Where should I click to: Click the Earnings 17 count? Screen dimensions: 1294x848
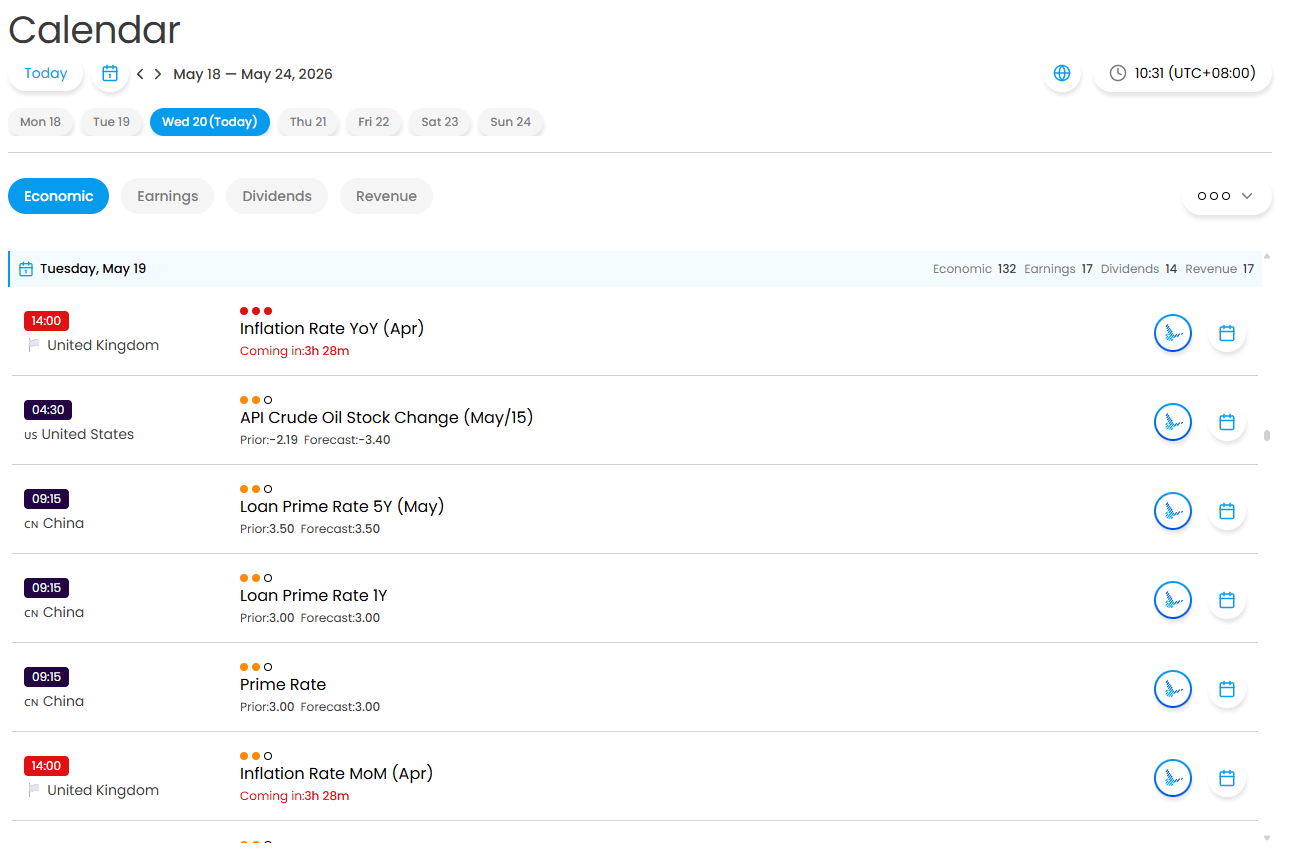(x=1058, y=269)
